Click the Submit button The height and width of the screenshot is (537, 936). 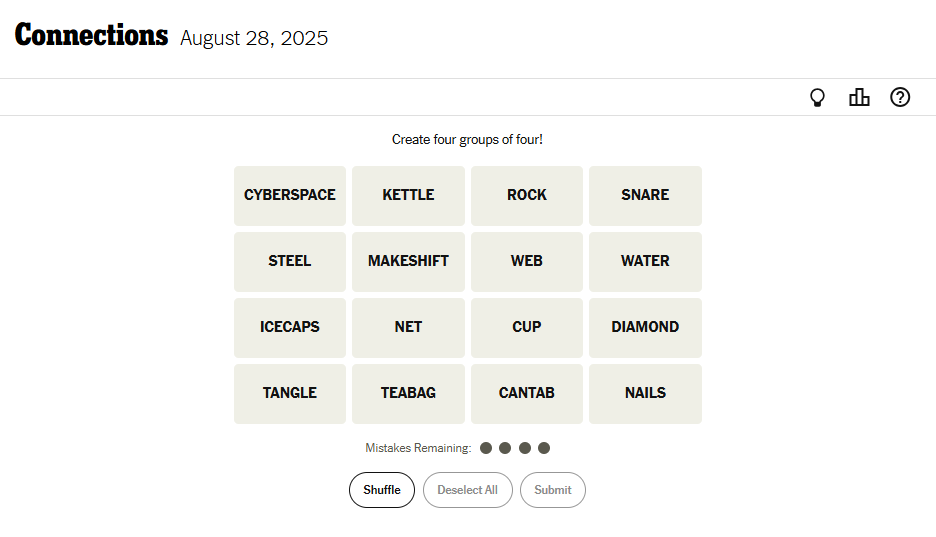pyautogui.click(x=552, y=490)
